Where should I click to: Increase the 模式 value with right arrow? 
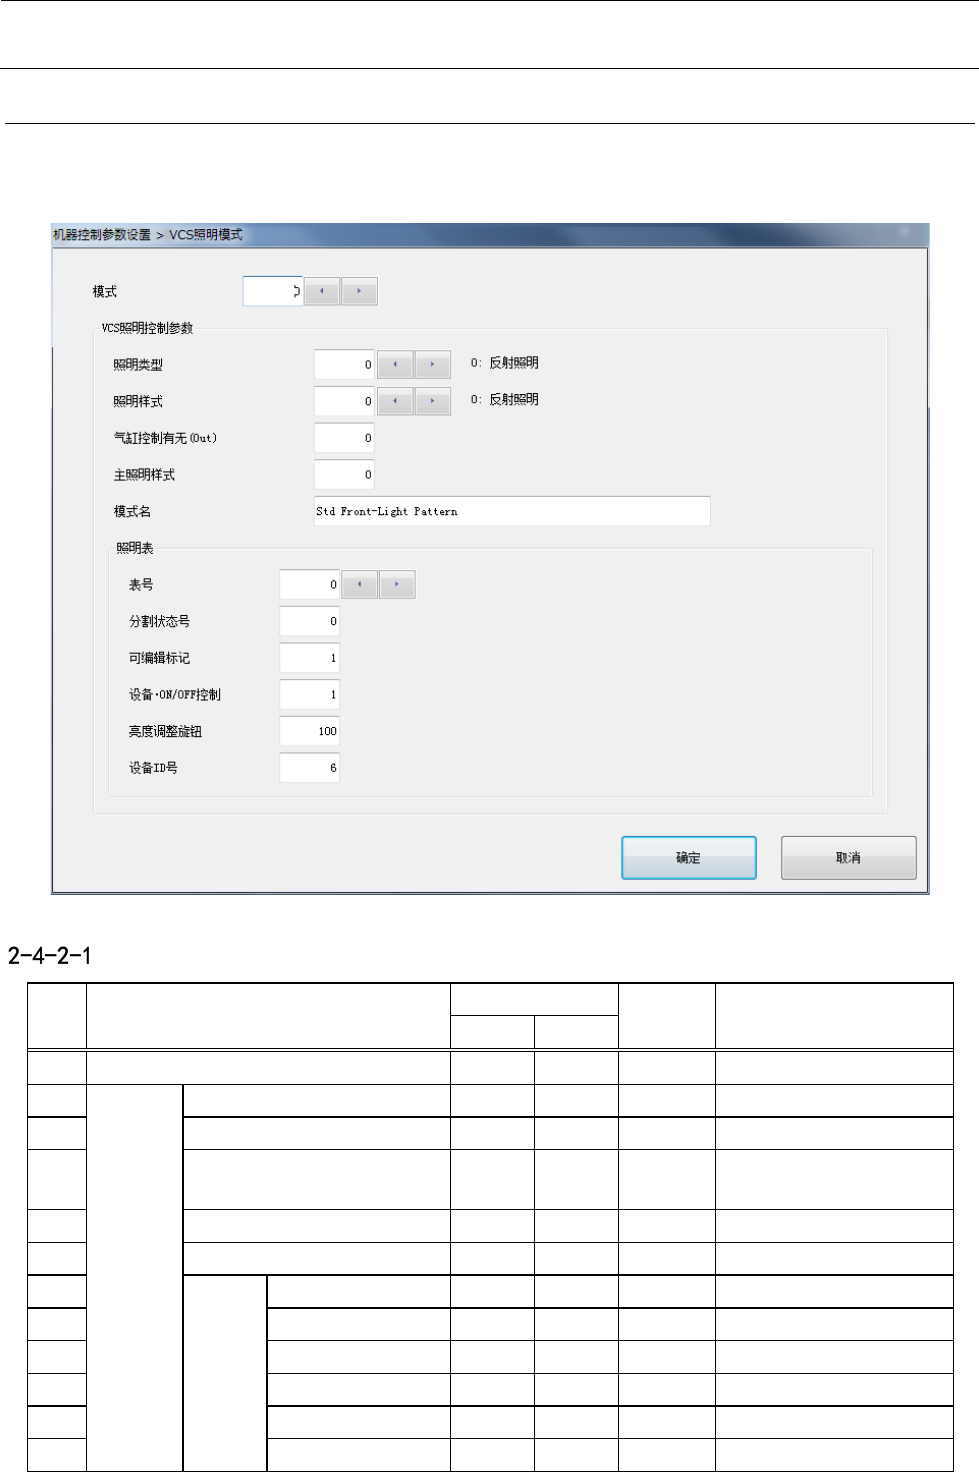click(x=359, y=291)
